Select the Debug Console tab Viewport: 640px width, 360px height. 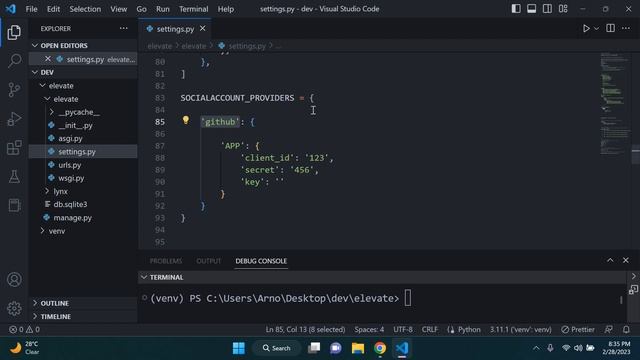click(261, 261)
